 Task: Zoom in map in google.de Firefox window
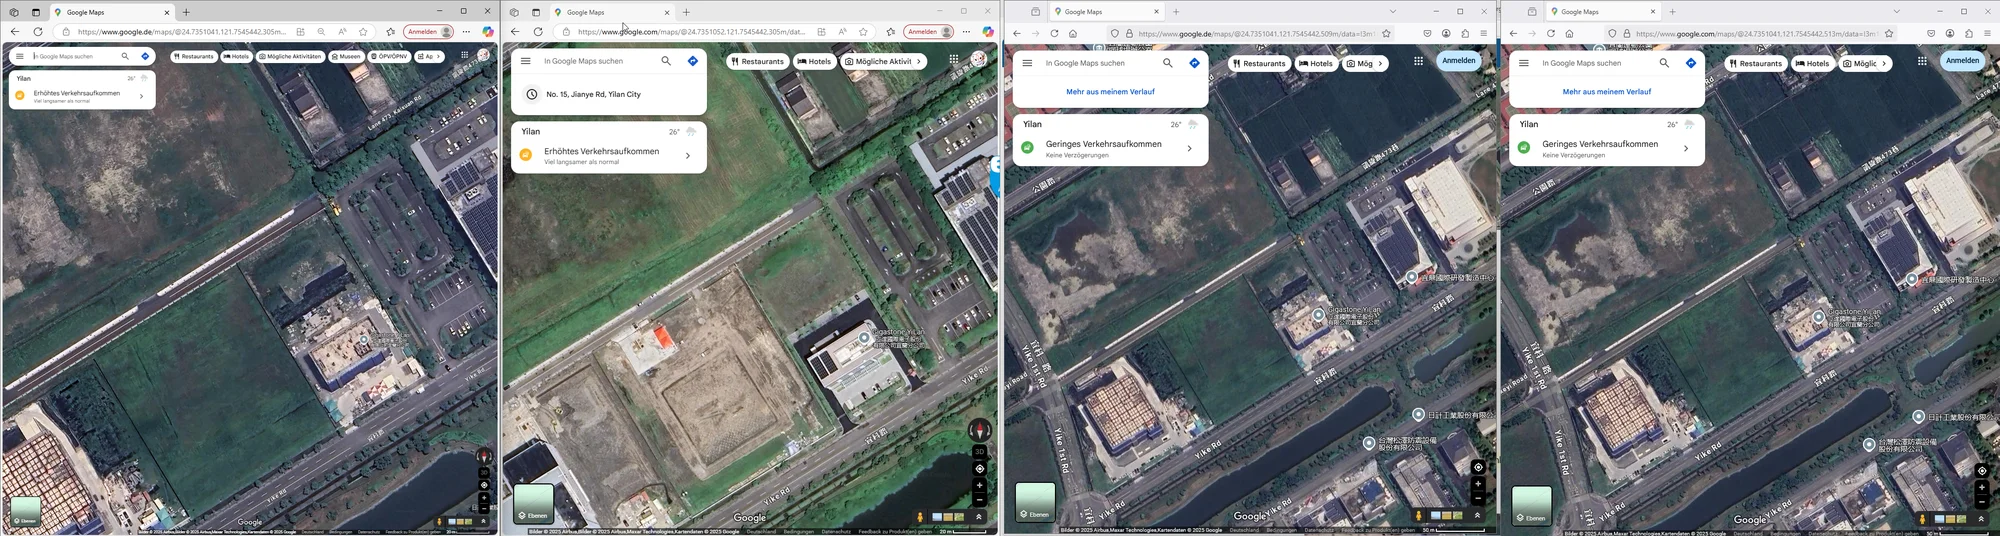[x=1478, y=484]
